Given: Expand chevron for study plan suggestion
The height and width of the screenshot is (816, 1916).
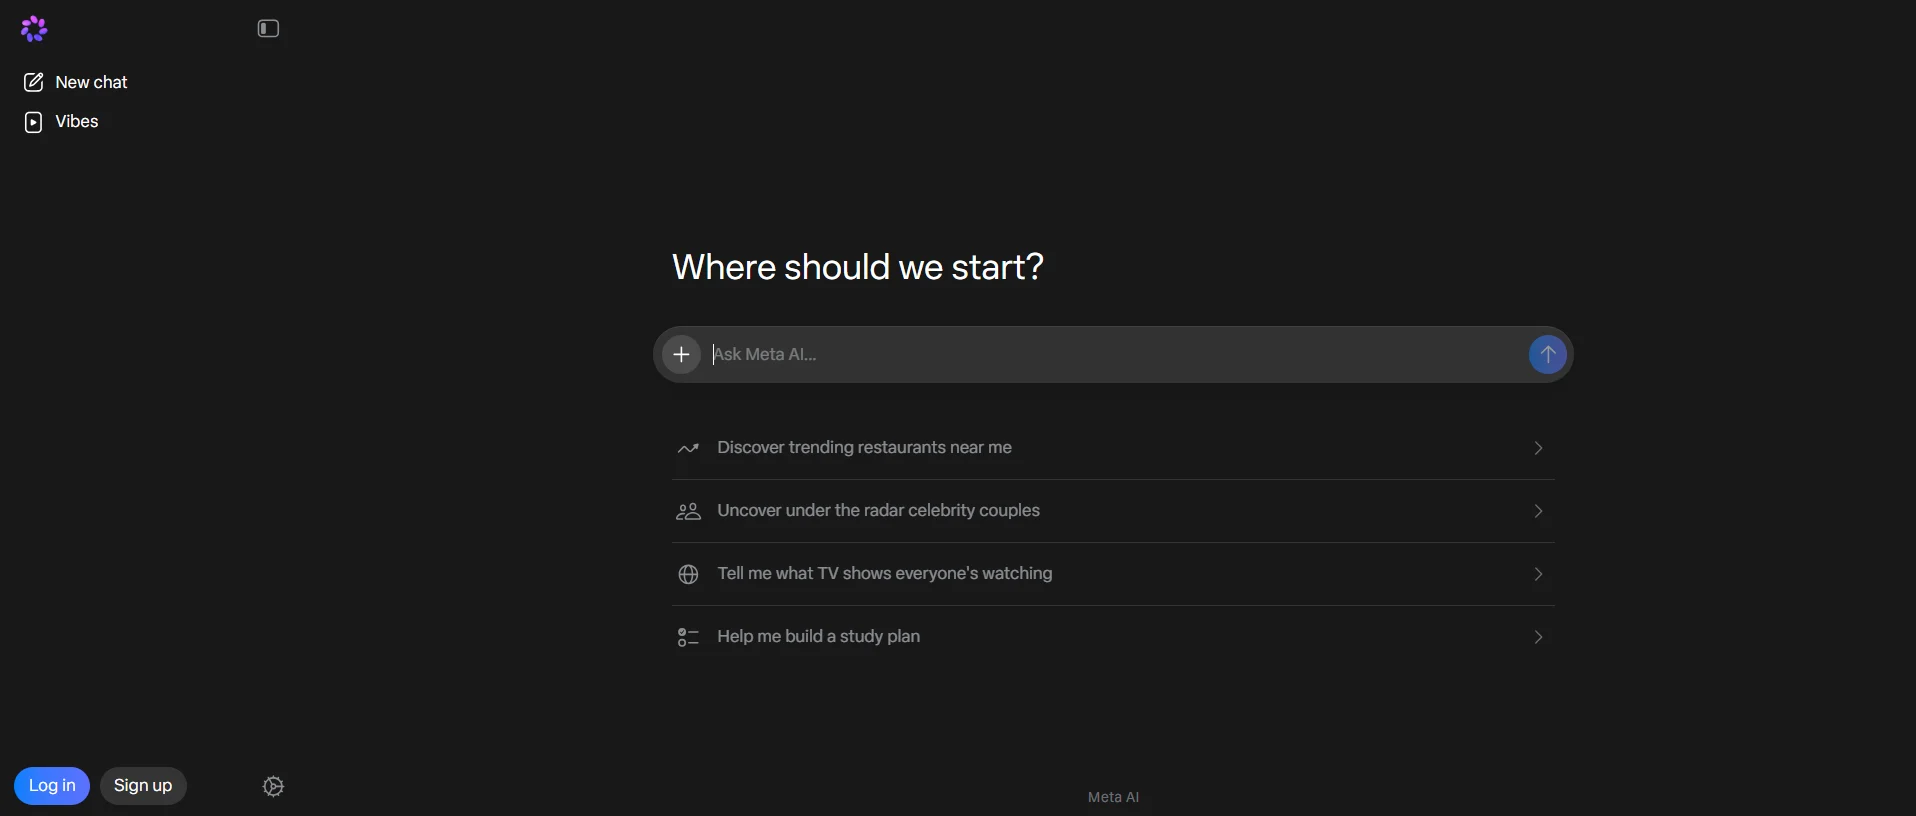Looking at the screenshot, I should tap(1538, 637).
